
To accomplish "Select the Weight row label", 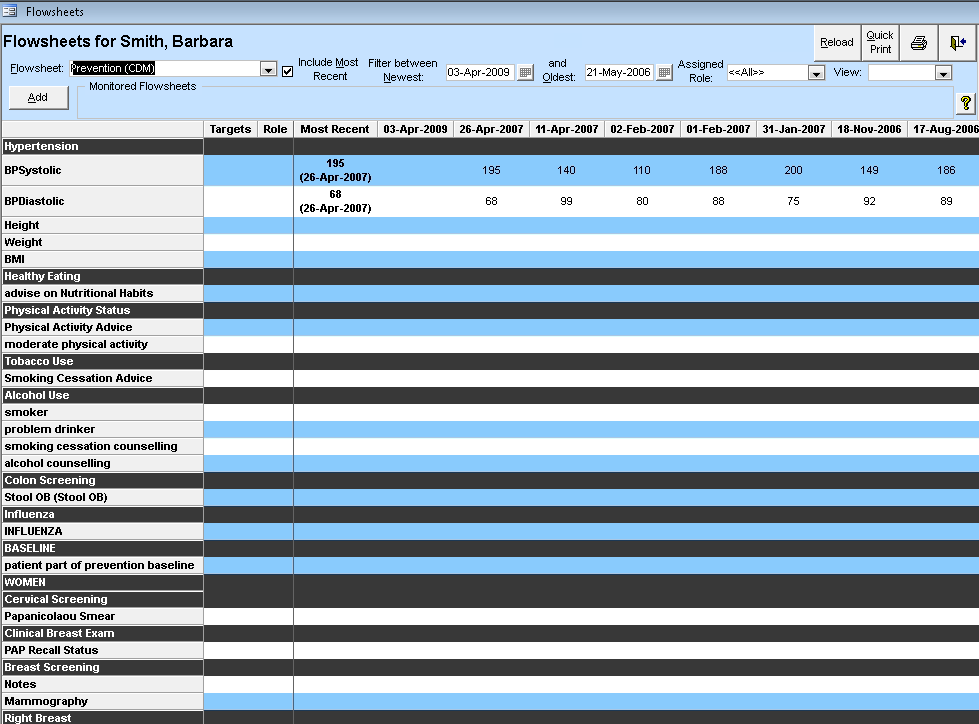I will coord(102,242).
